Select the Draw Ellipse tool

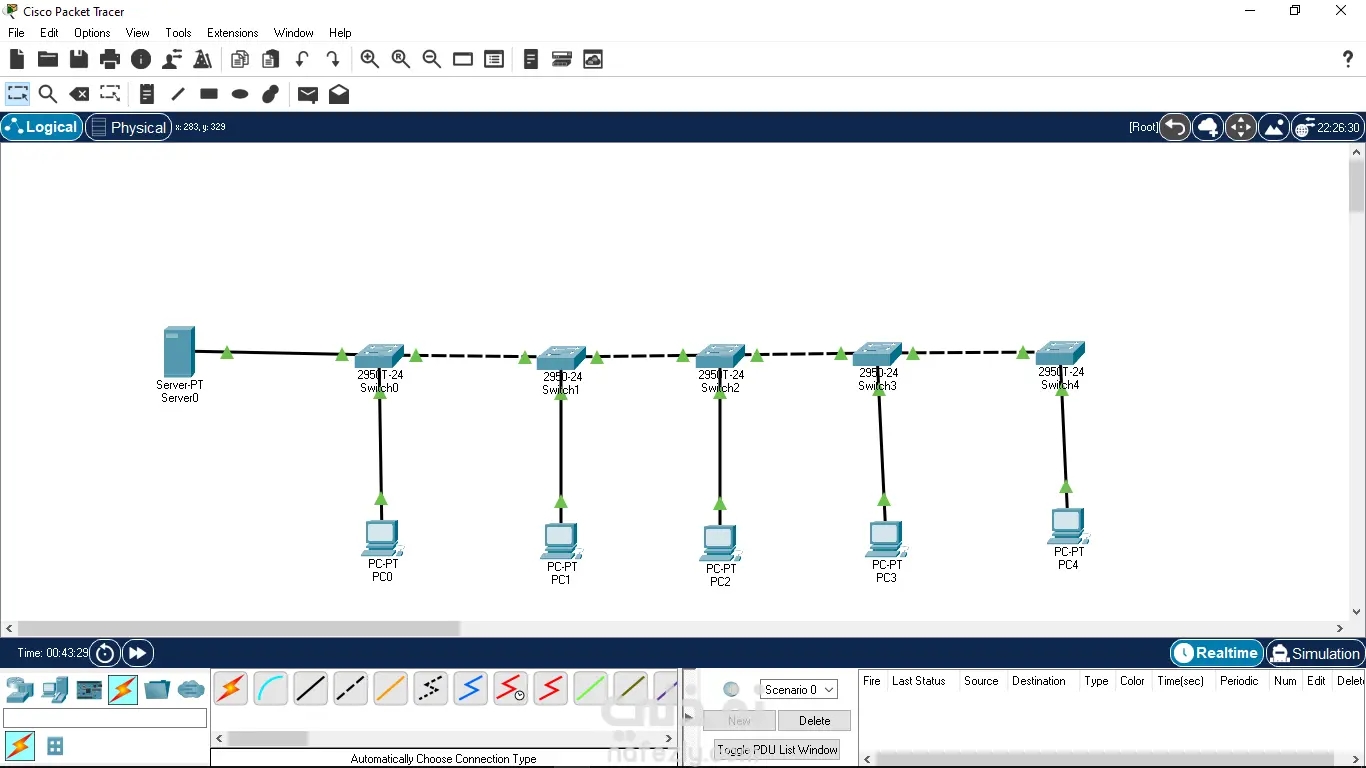[x=240, y=94]
